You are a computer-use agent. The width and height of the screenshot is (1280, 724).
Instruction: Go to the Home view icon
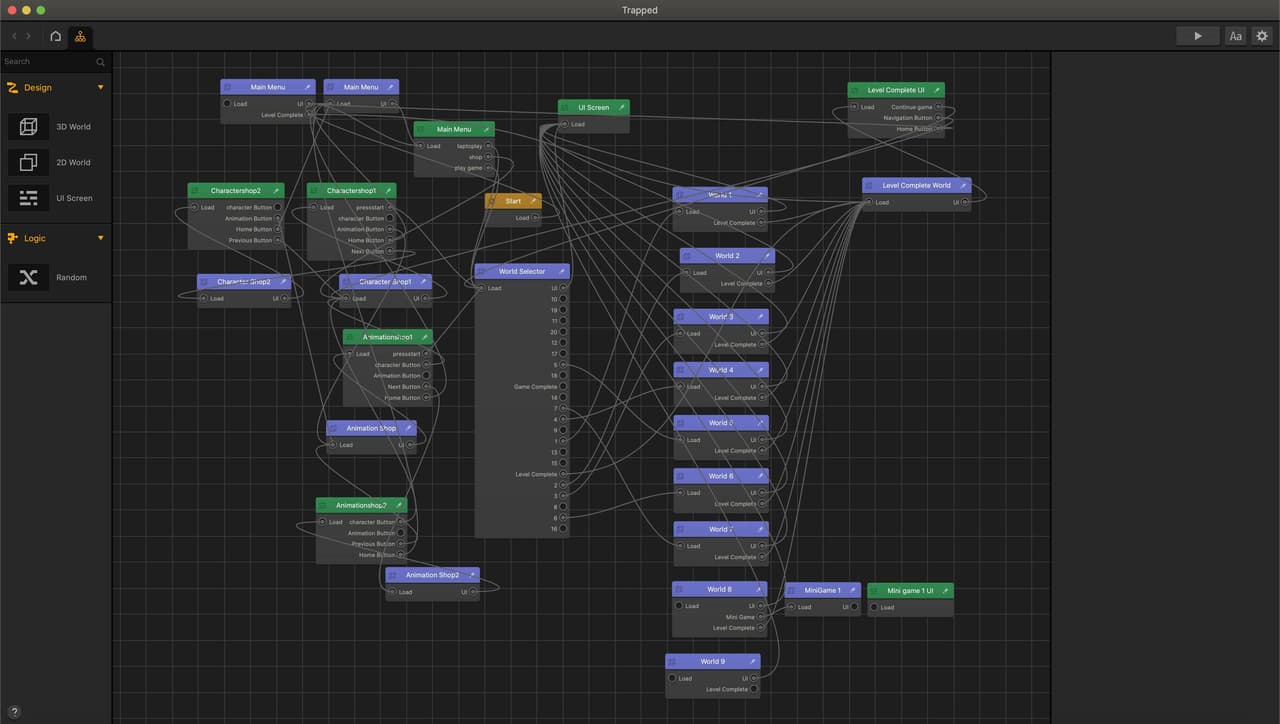tap(55, 36)
